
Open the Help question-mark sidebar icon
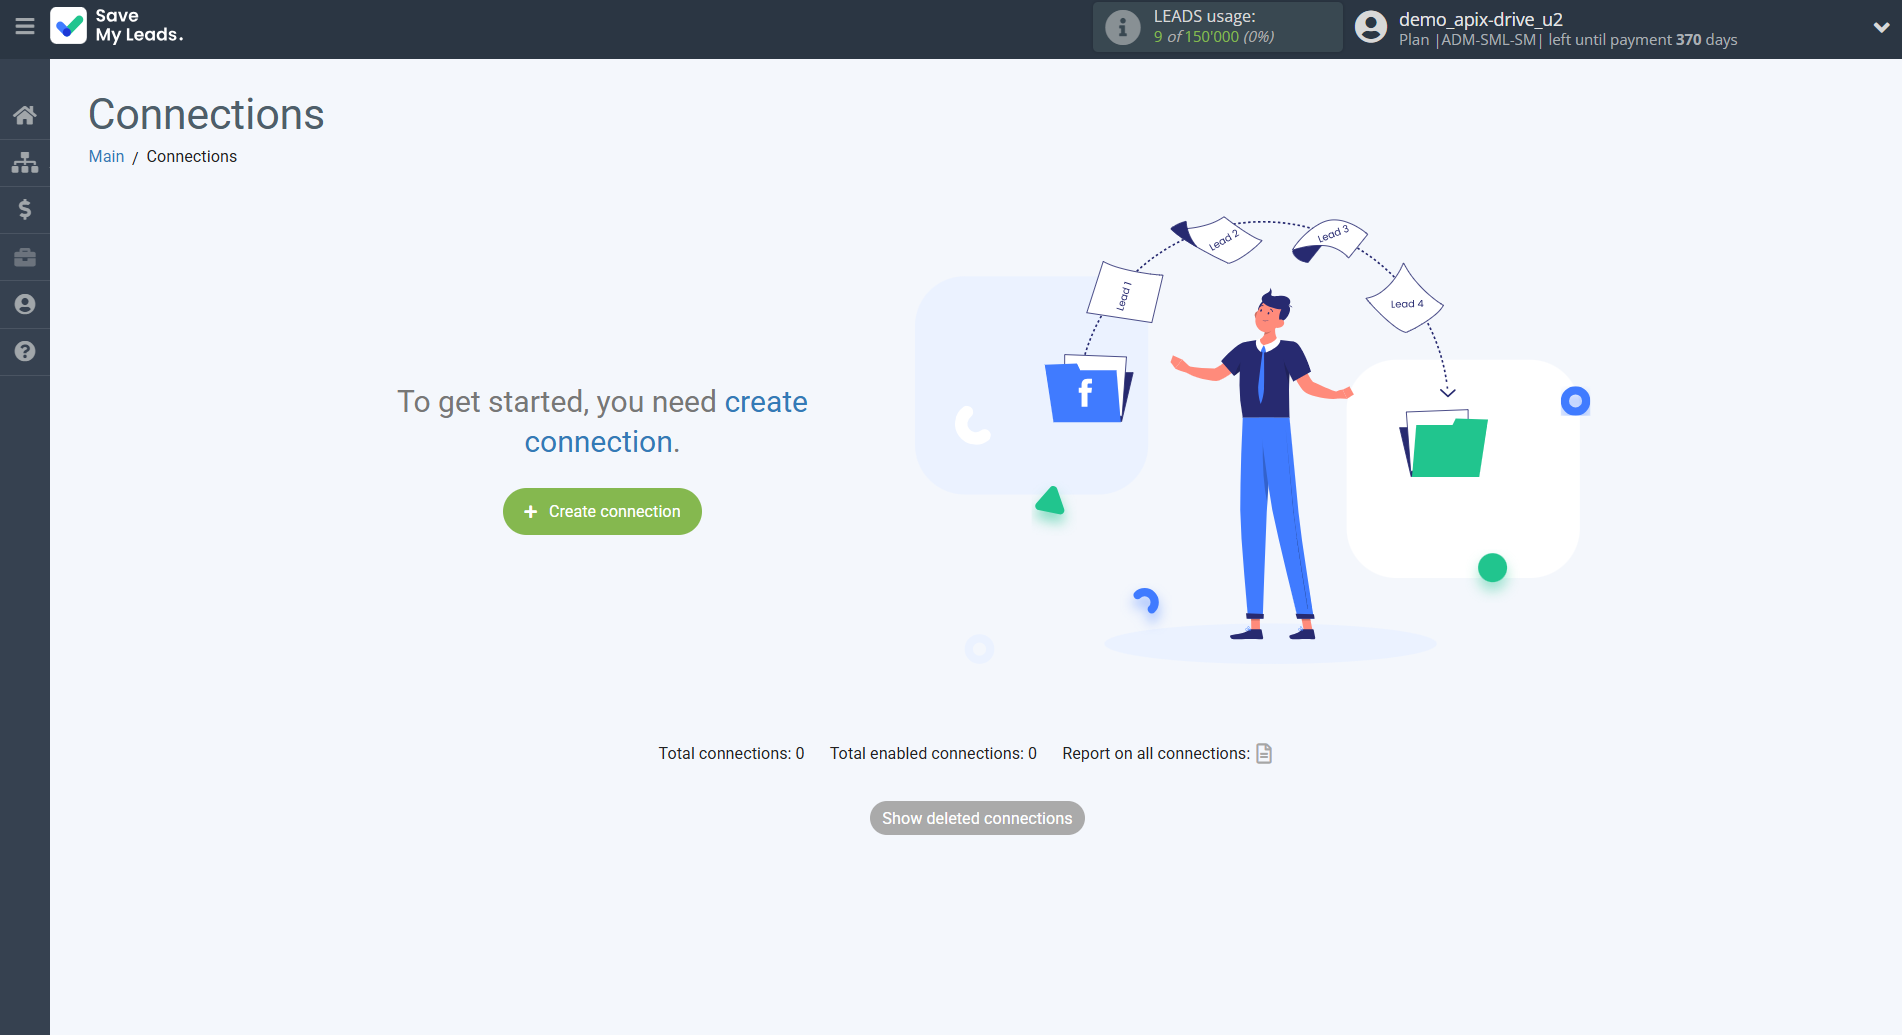24,352
